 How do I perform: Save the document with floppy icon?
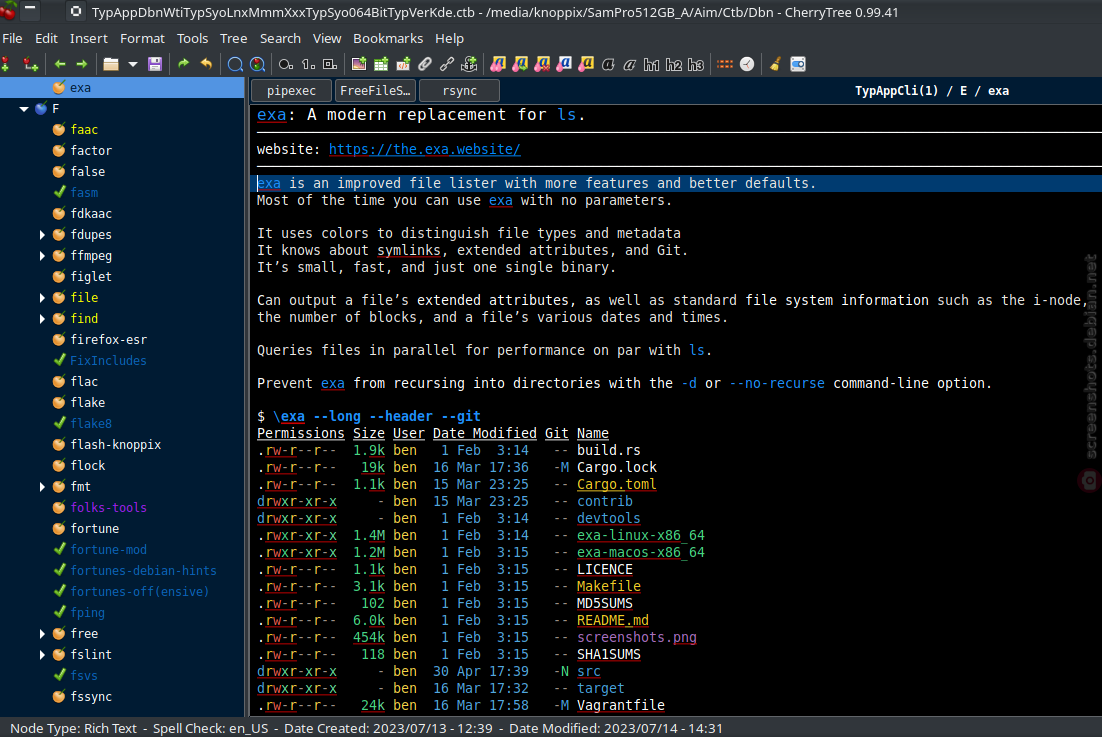tap(155, 64)
